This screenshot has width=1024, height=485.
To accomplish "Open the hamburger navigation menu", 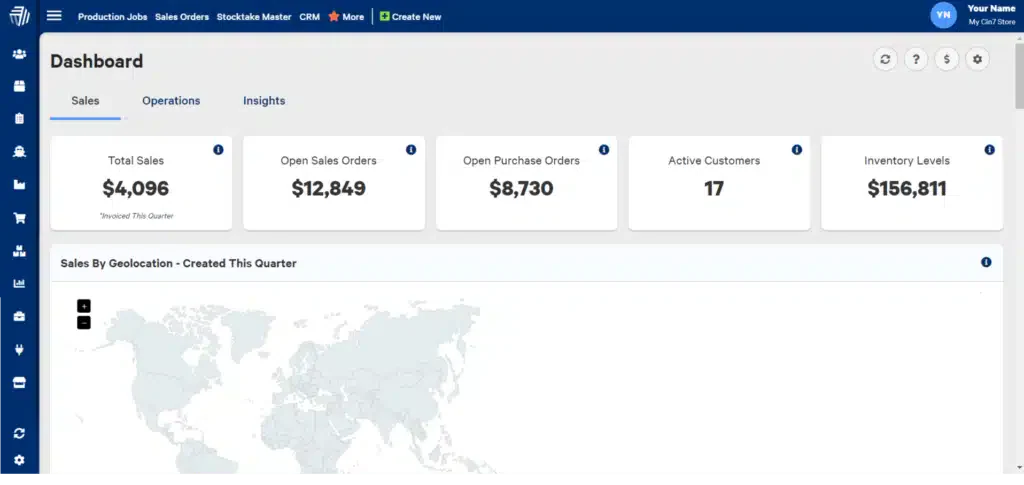I will (54, 16).
